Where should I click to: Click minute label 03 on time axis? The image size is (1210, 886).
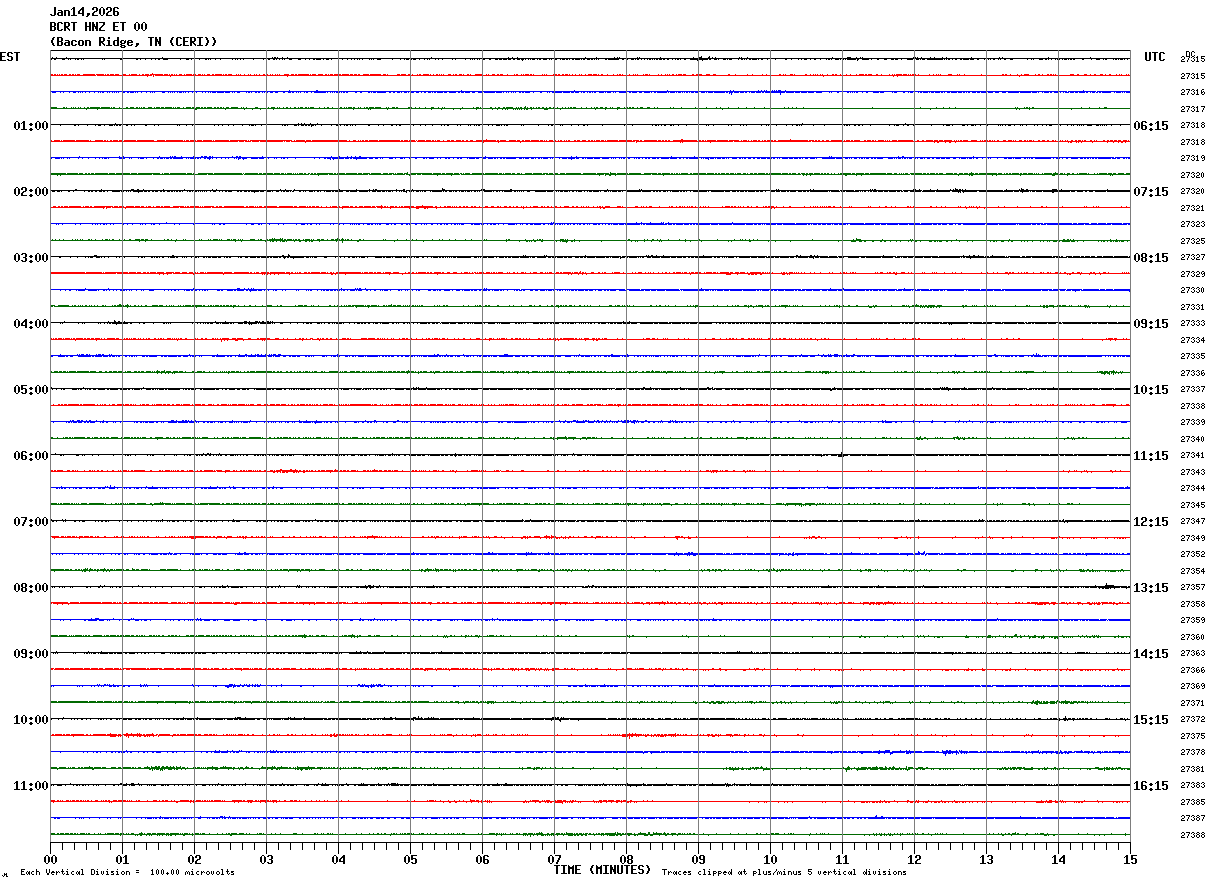click(266, 859)
